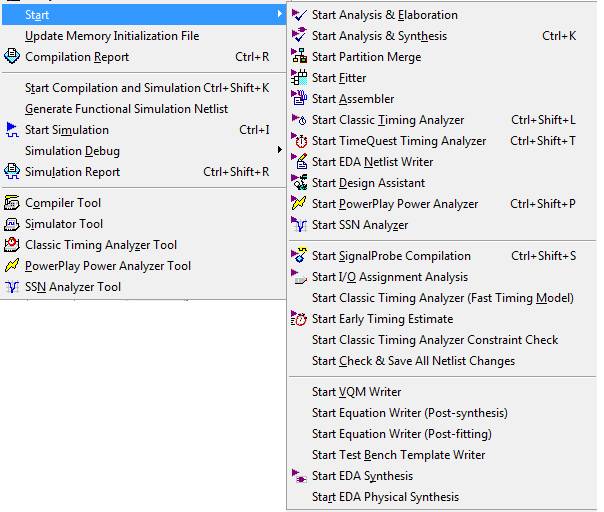Image resolution: width=604 pixels, height=512 pixels.
Task: Launch Start EDA Physical Synthesis
Action: coord(385,497)
